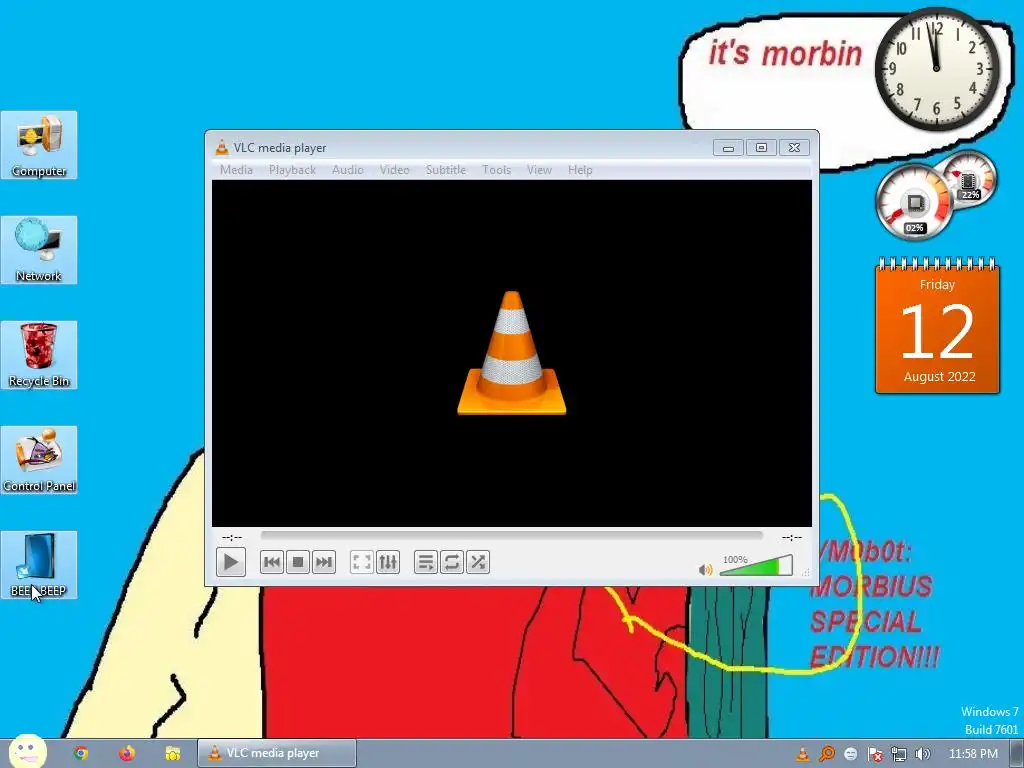Open the Start menu smiley orb
1024x768 pixels.
(x=27, y=752)
